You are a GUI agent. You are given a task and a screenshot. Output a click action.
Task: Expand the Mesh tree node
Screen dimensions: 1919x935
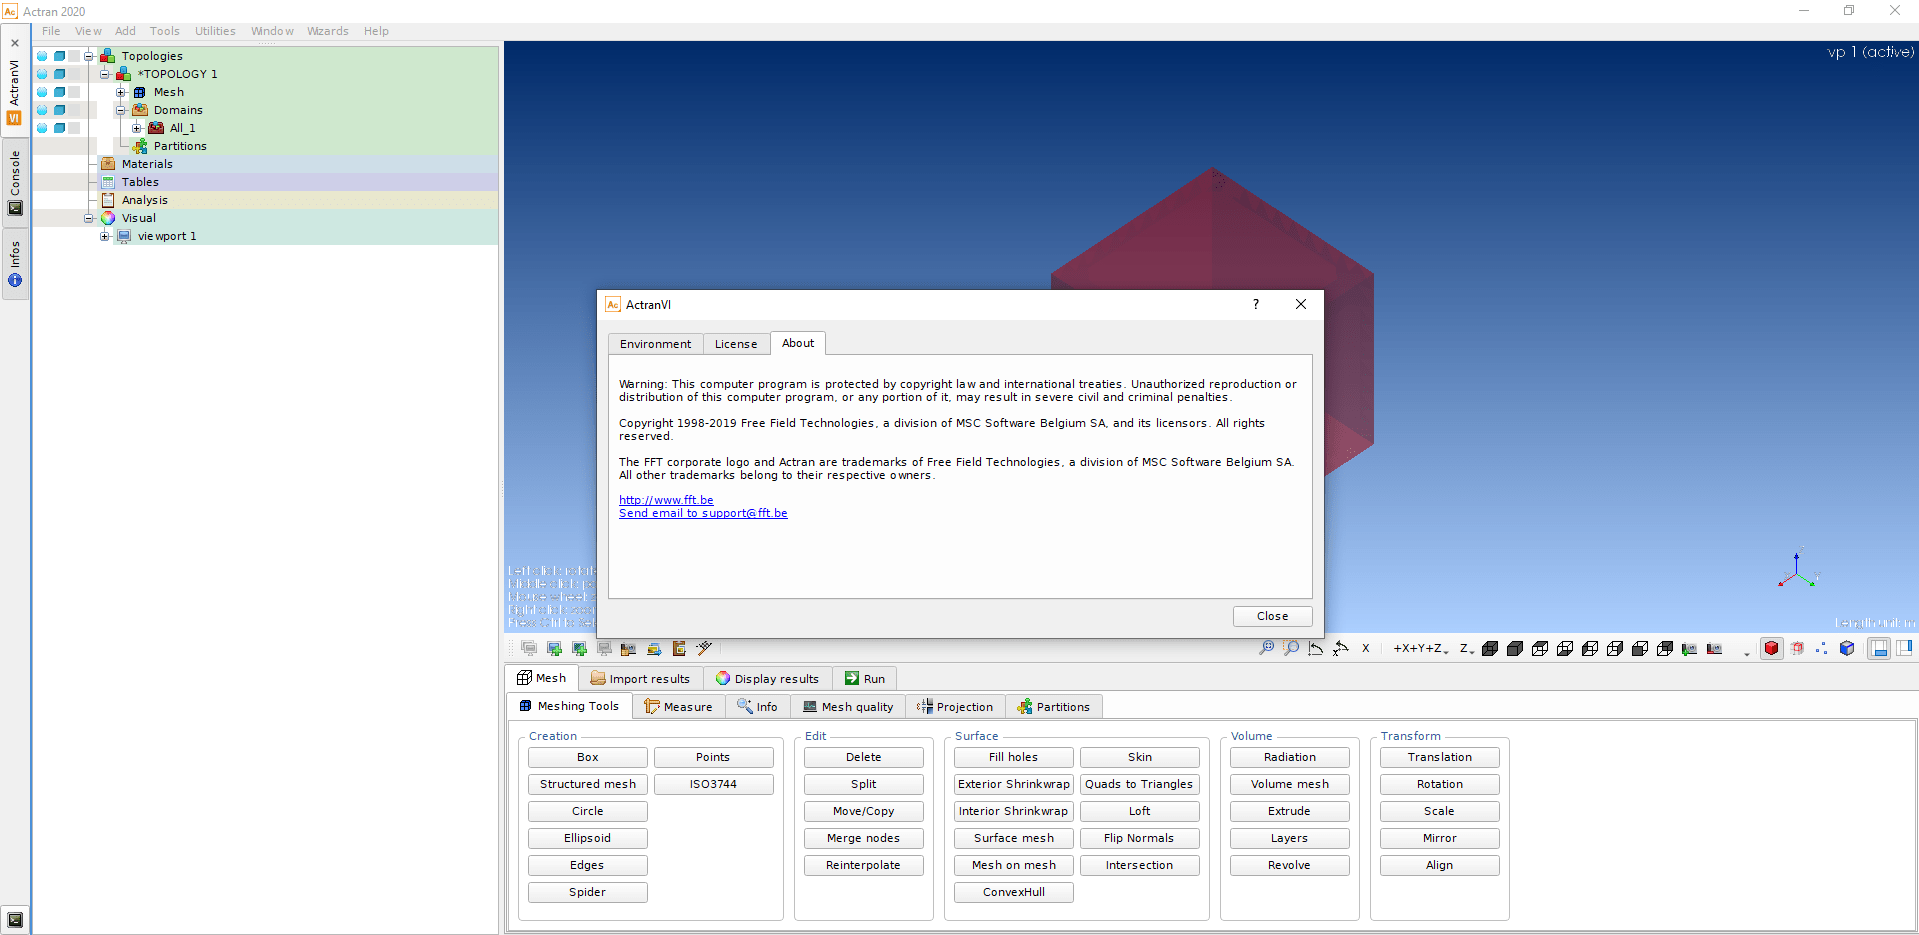point(121,92)
